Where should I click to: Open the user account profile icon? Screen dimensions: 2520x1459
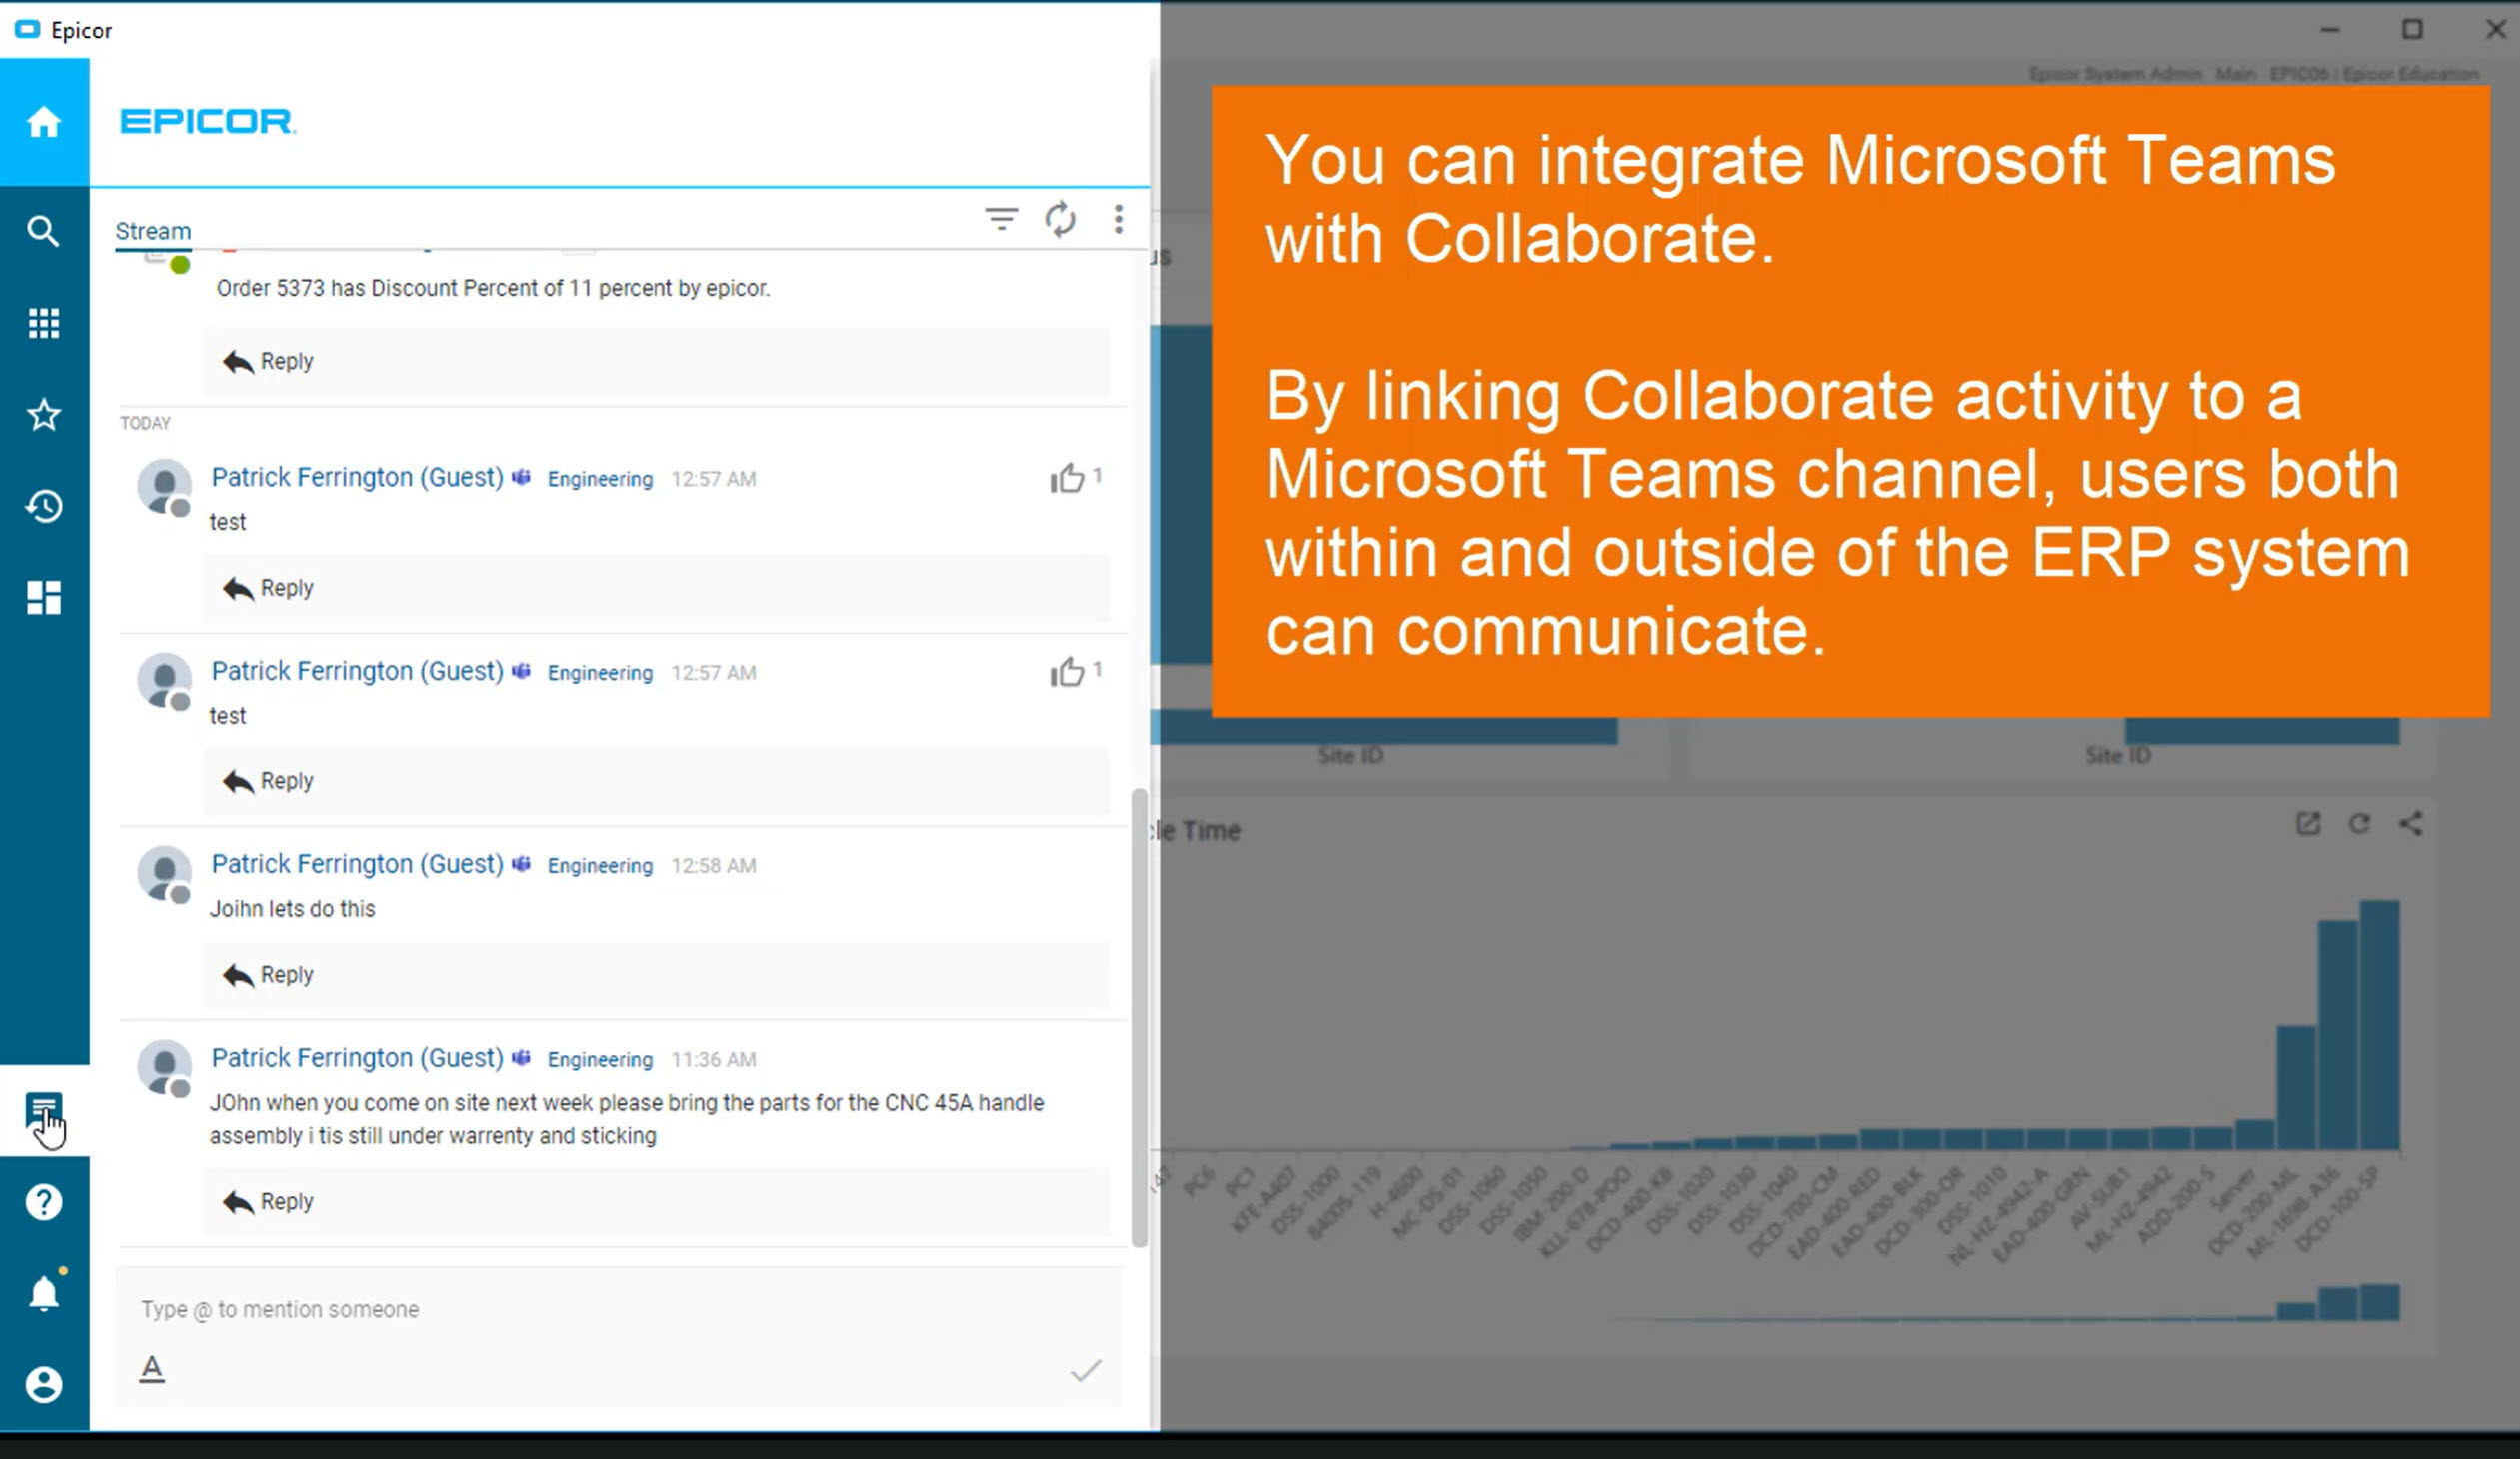coord(44,1385)
